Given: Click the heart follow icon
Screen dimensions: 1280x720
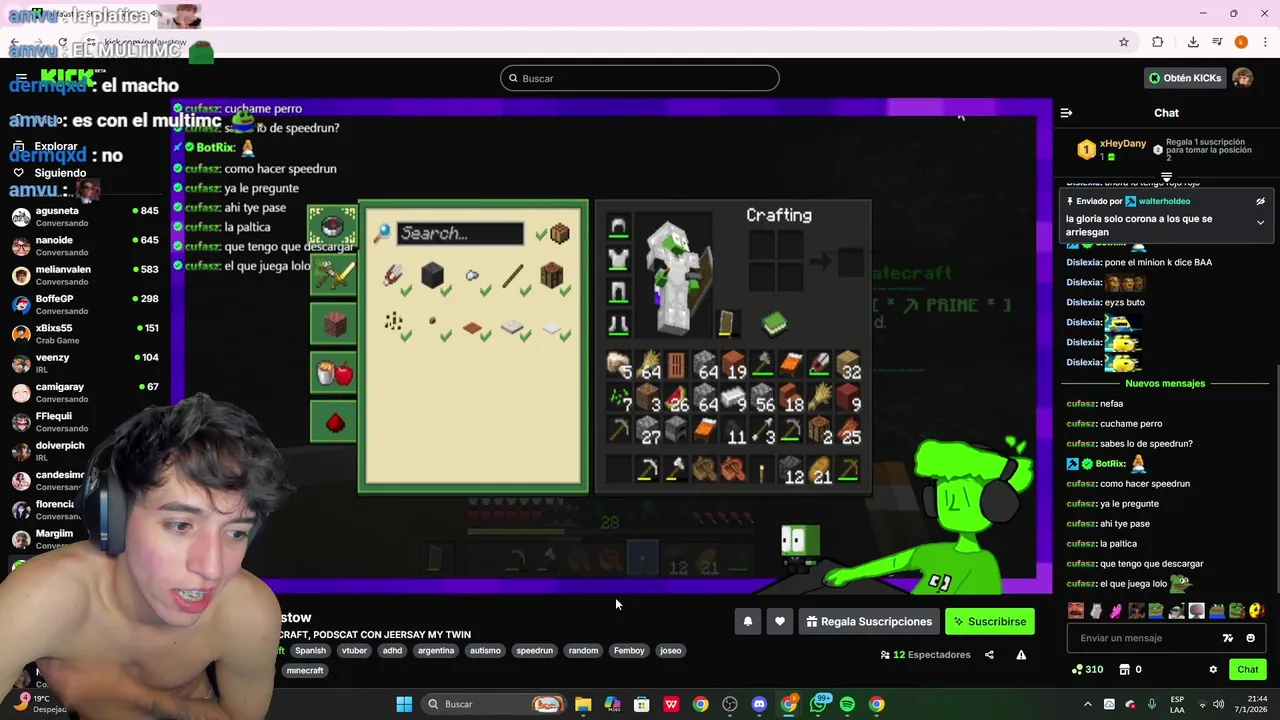Looking at the screenshot, I should tap(780, 622).
